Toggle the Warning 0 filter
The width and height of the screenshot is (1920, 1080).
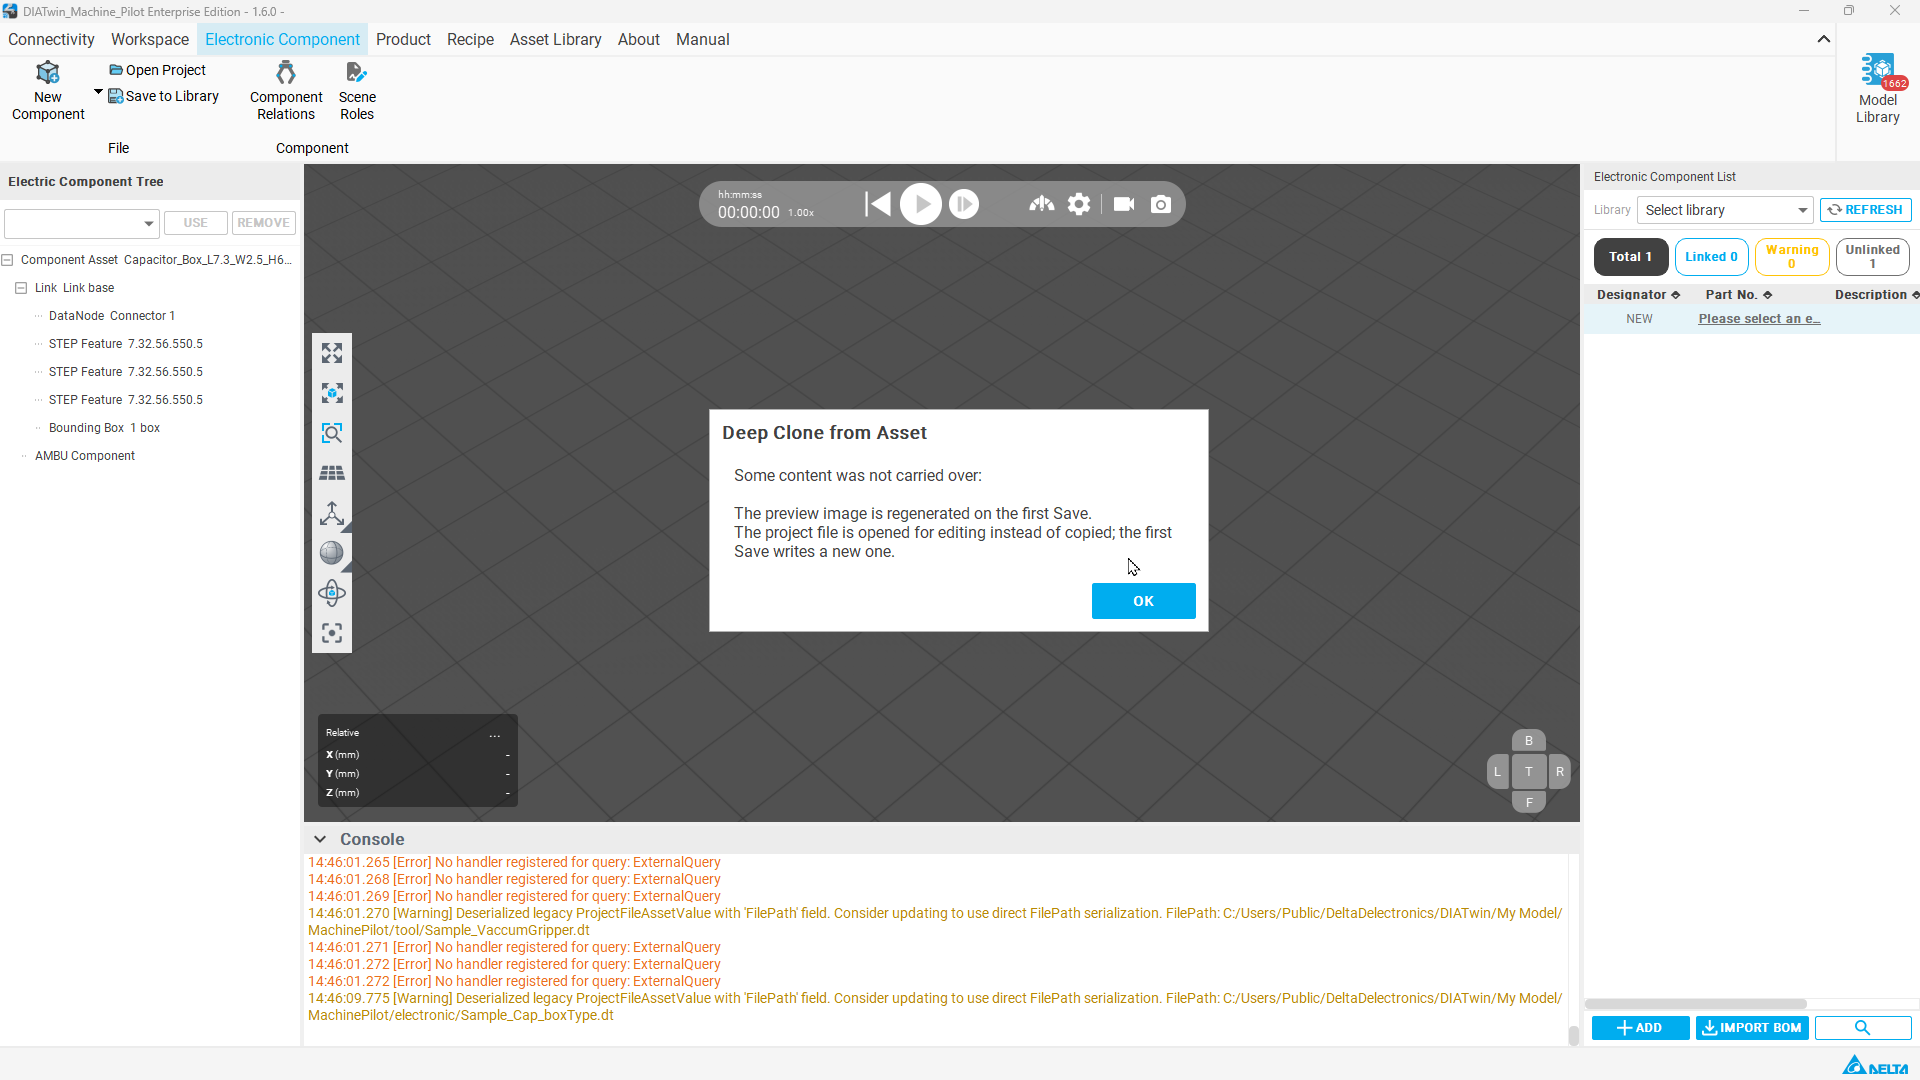point(1792,257)
